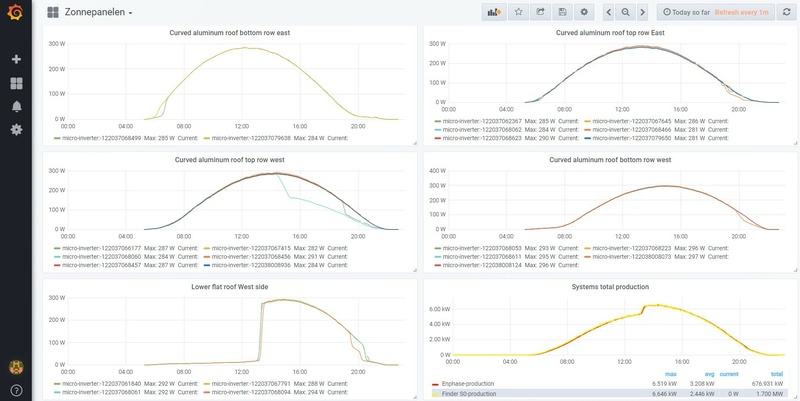Click legend entry micro-inverter:-122037068457
800x401 pixels.
(101, 265)
